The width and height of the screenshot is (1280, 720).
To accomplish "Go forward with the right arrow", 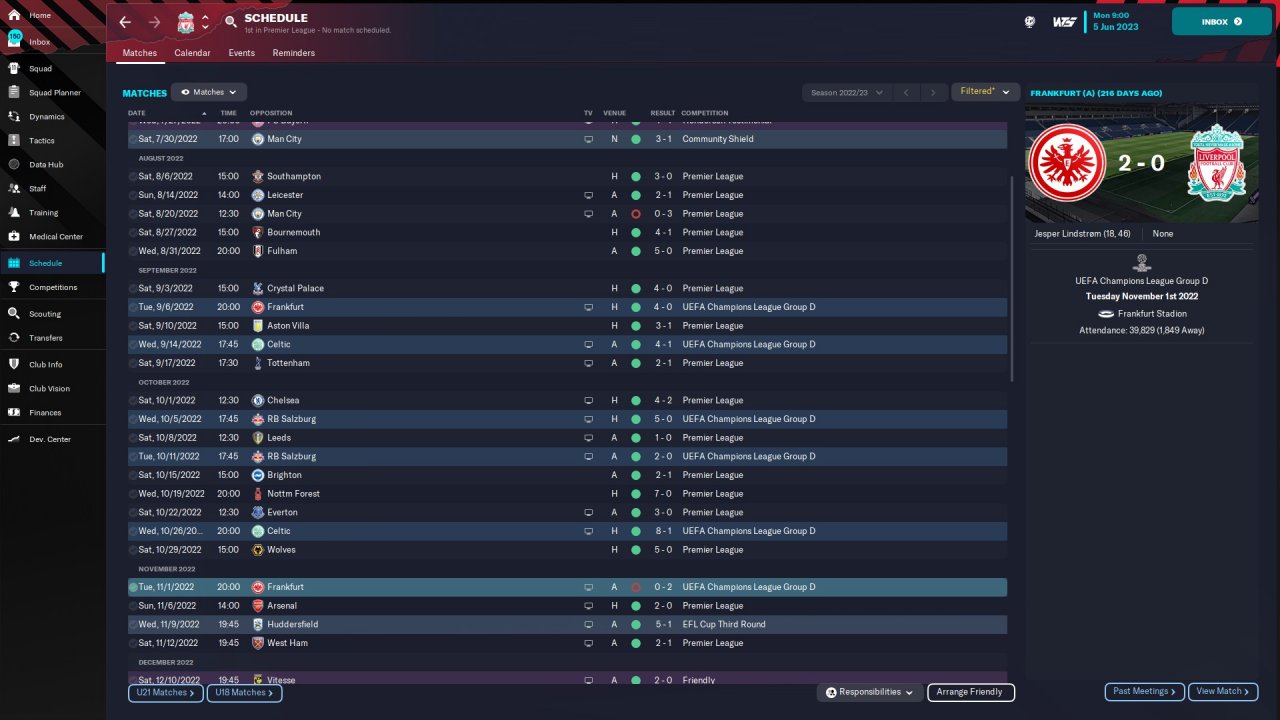I will 154,22.
